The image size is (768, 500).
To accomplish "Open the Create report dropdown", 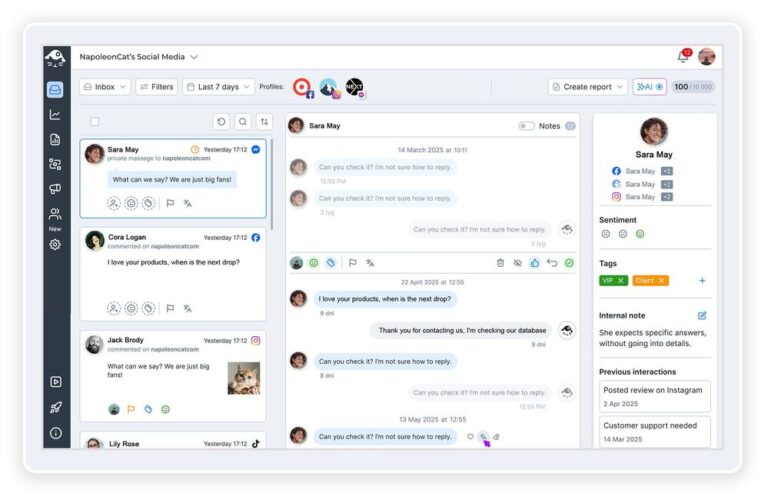I will (x=587, y=87).
